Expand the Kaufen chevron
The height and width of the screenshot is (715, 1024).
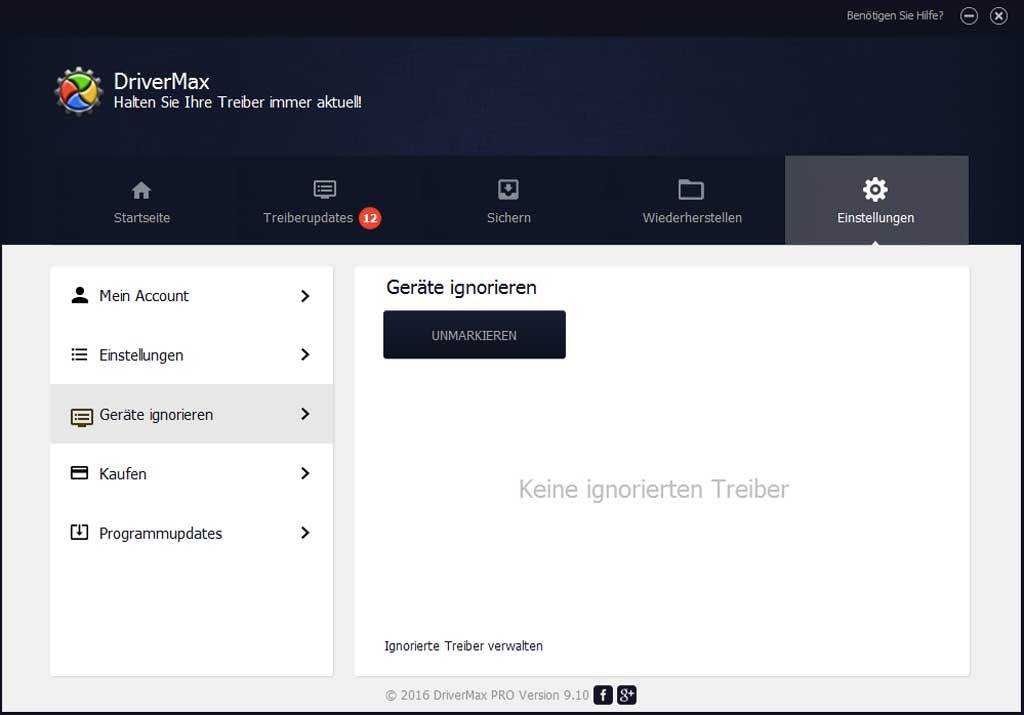(x=305, y=473)
